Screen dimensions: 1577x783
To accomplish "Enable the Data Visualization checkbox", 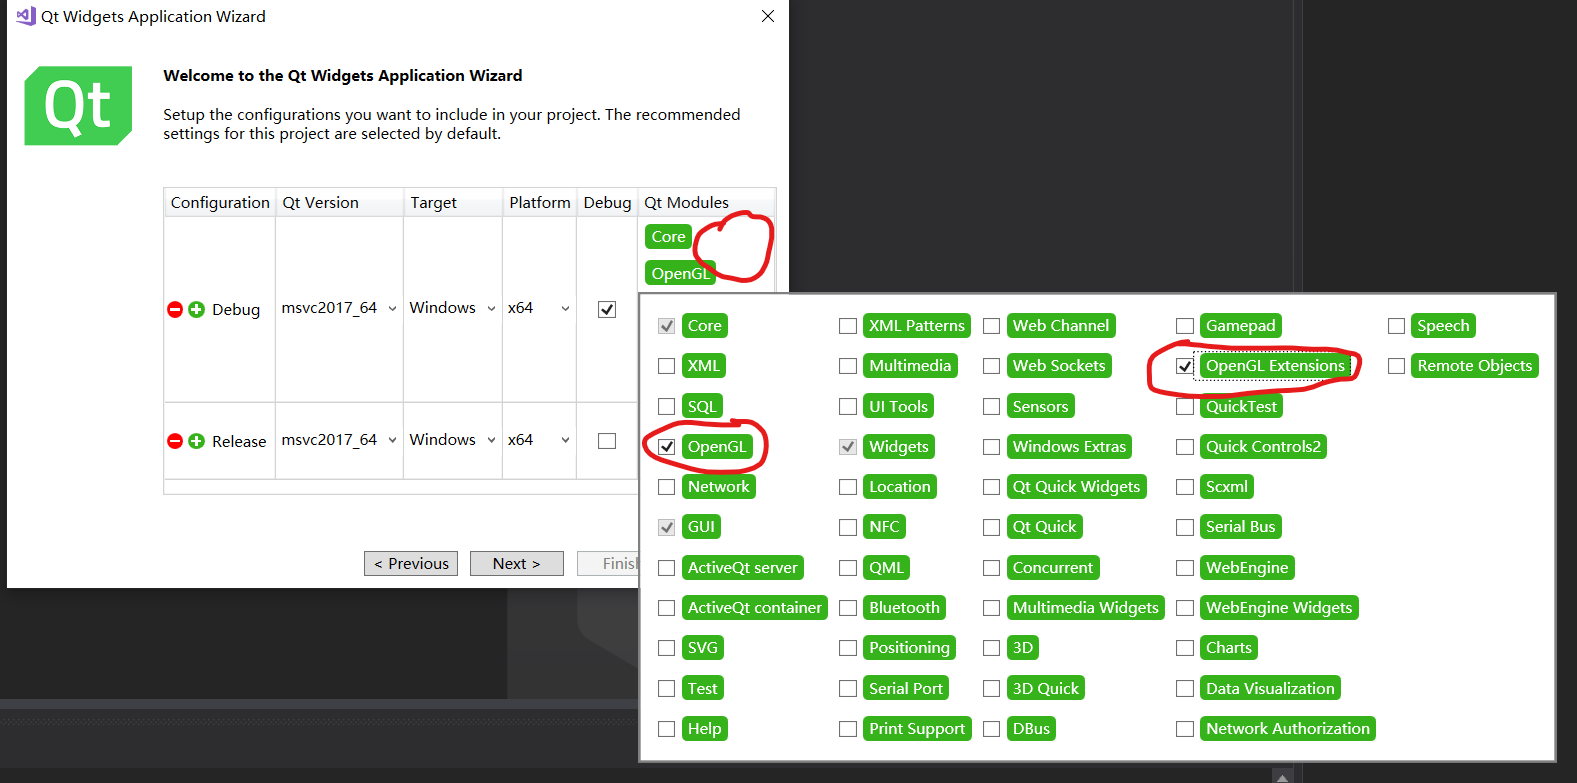I will (1185, 689).
